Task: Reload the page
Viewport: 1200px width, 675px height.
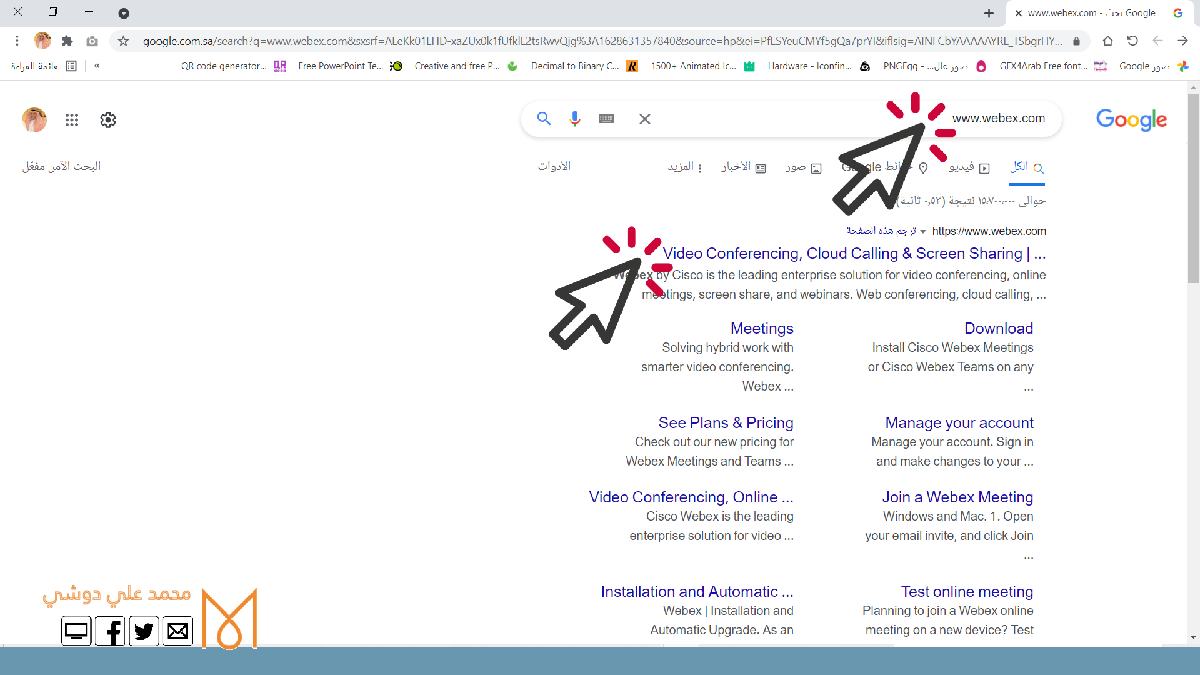Action: [x=1132, y=41]
